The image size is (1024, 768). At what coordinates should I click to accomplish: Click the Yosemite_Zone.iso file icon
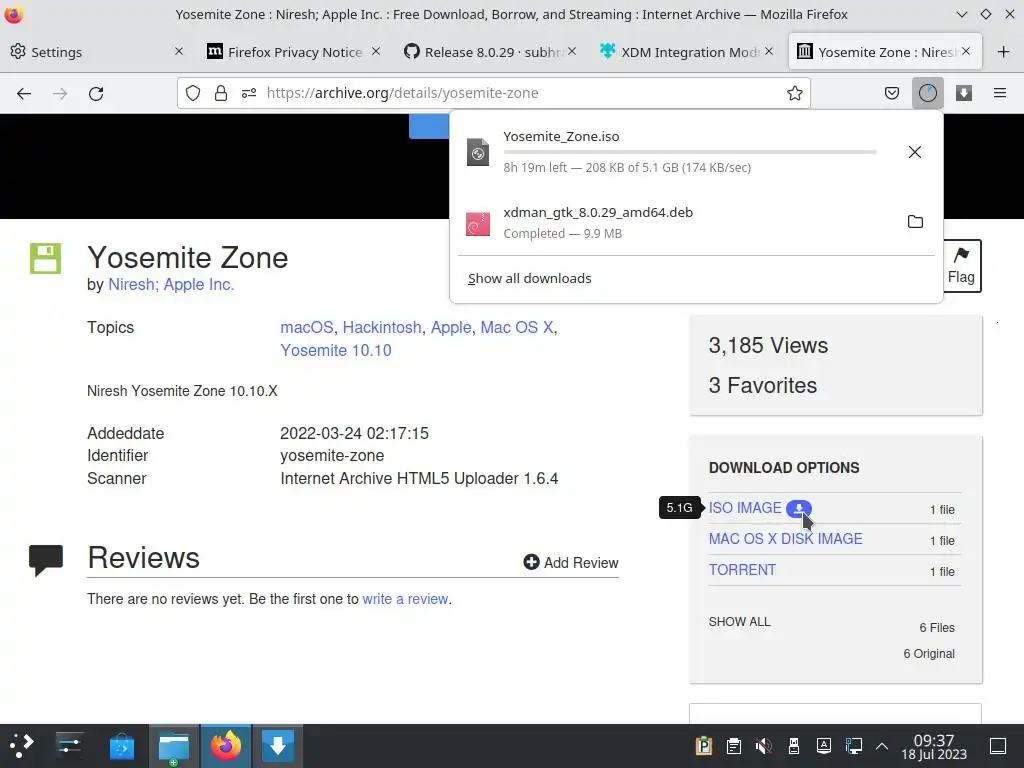477,152
